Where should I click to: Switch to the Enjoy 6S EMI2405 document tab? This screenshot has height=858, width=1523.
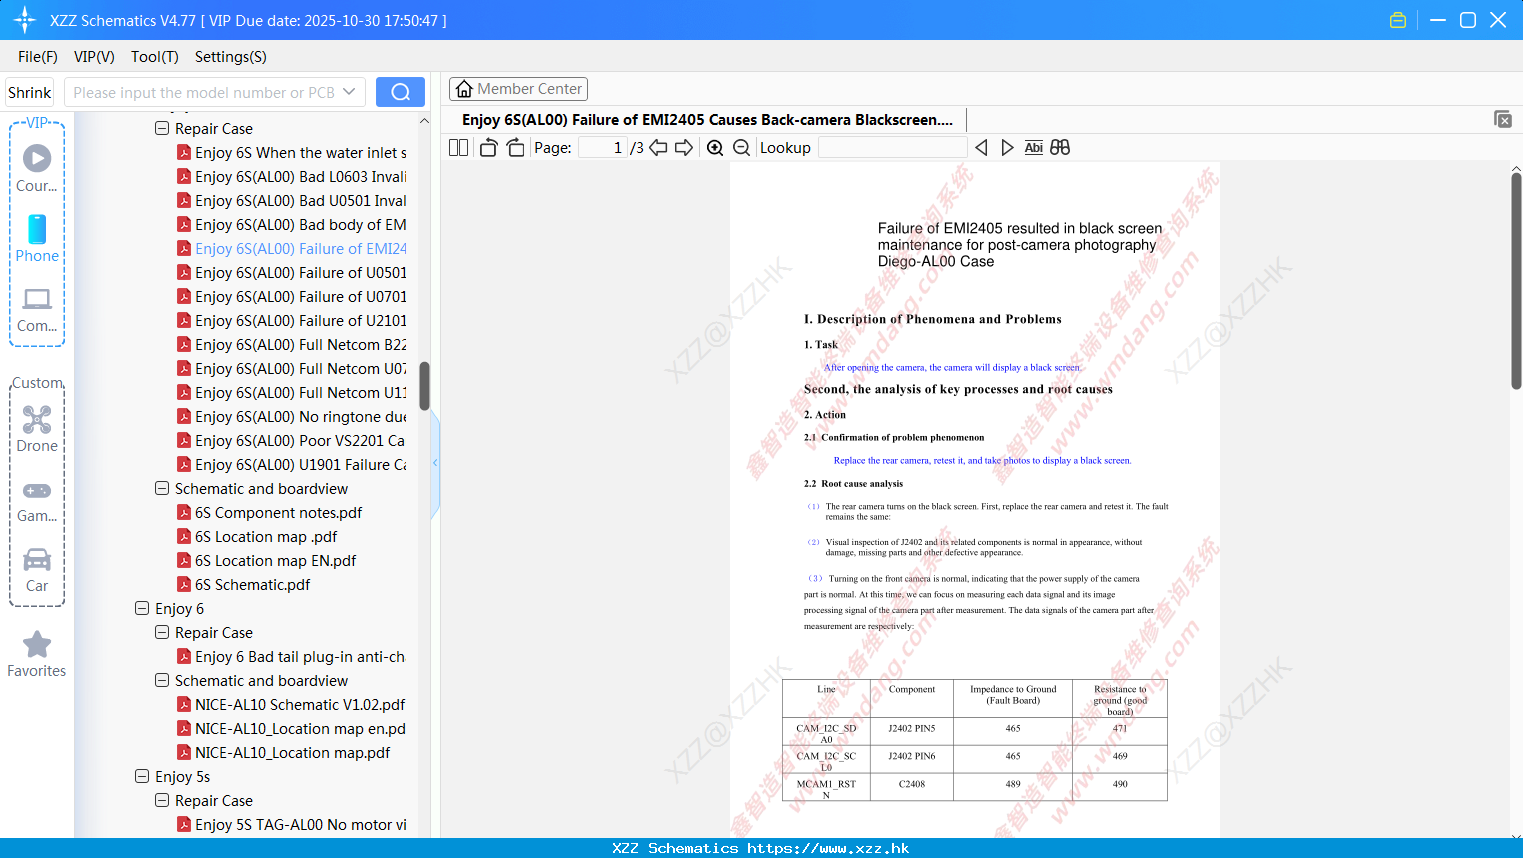point(707,119)
